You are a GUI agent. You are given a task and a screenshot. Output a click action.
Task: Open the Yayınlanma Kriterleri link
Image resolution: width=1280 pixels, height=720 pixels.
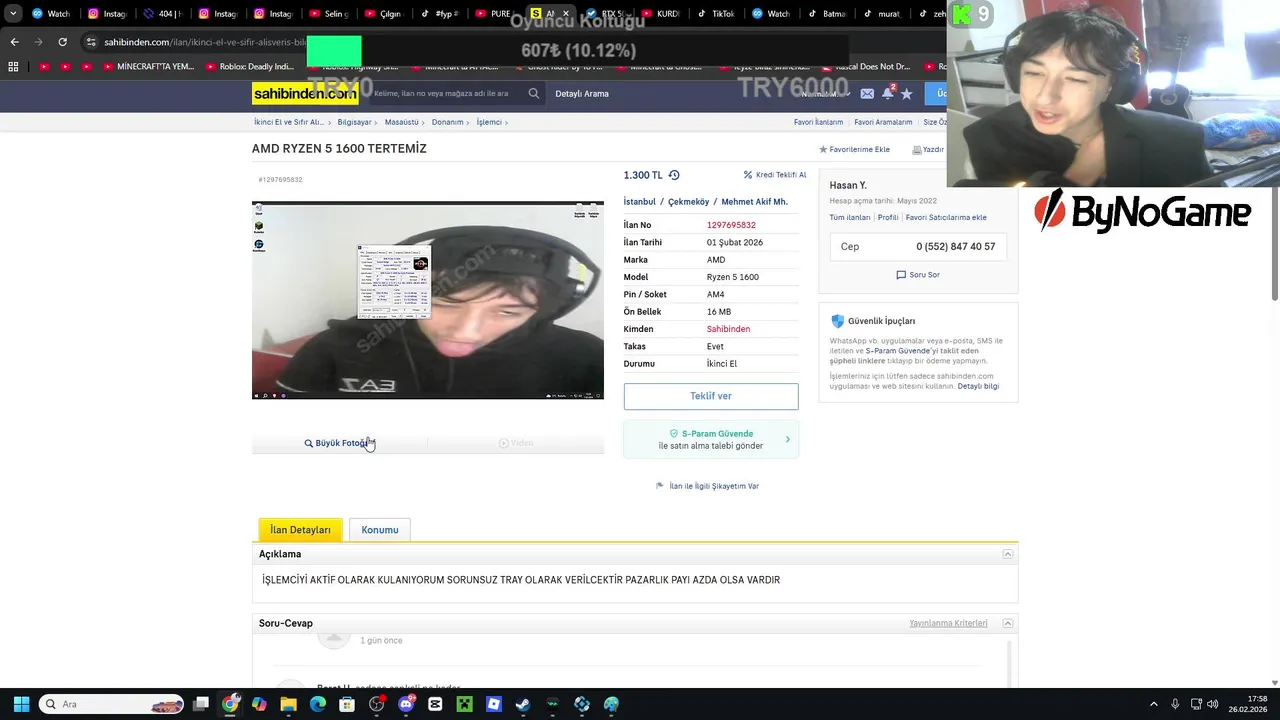pyautogui.click(x=948, y=623)
